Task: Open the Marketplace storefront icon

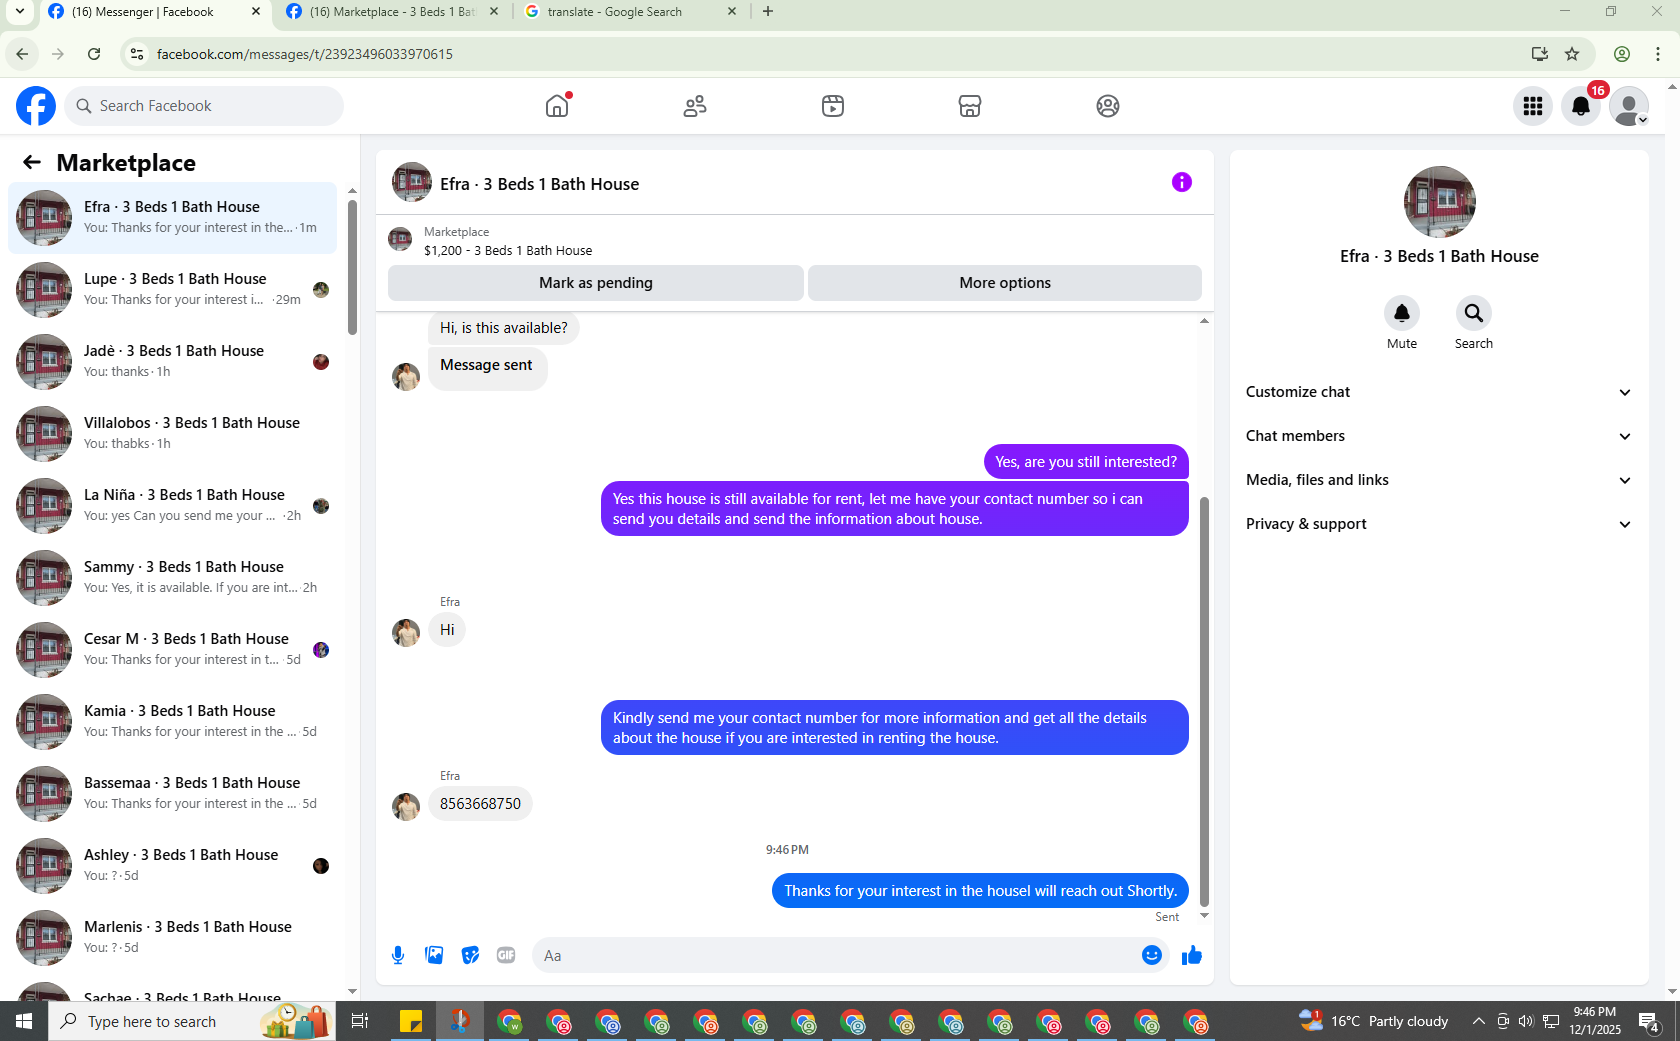Action: pos(970,106)
